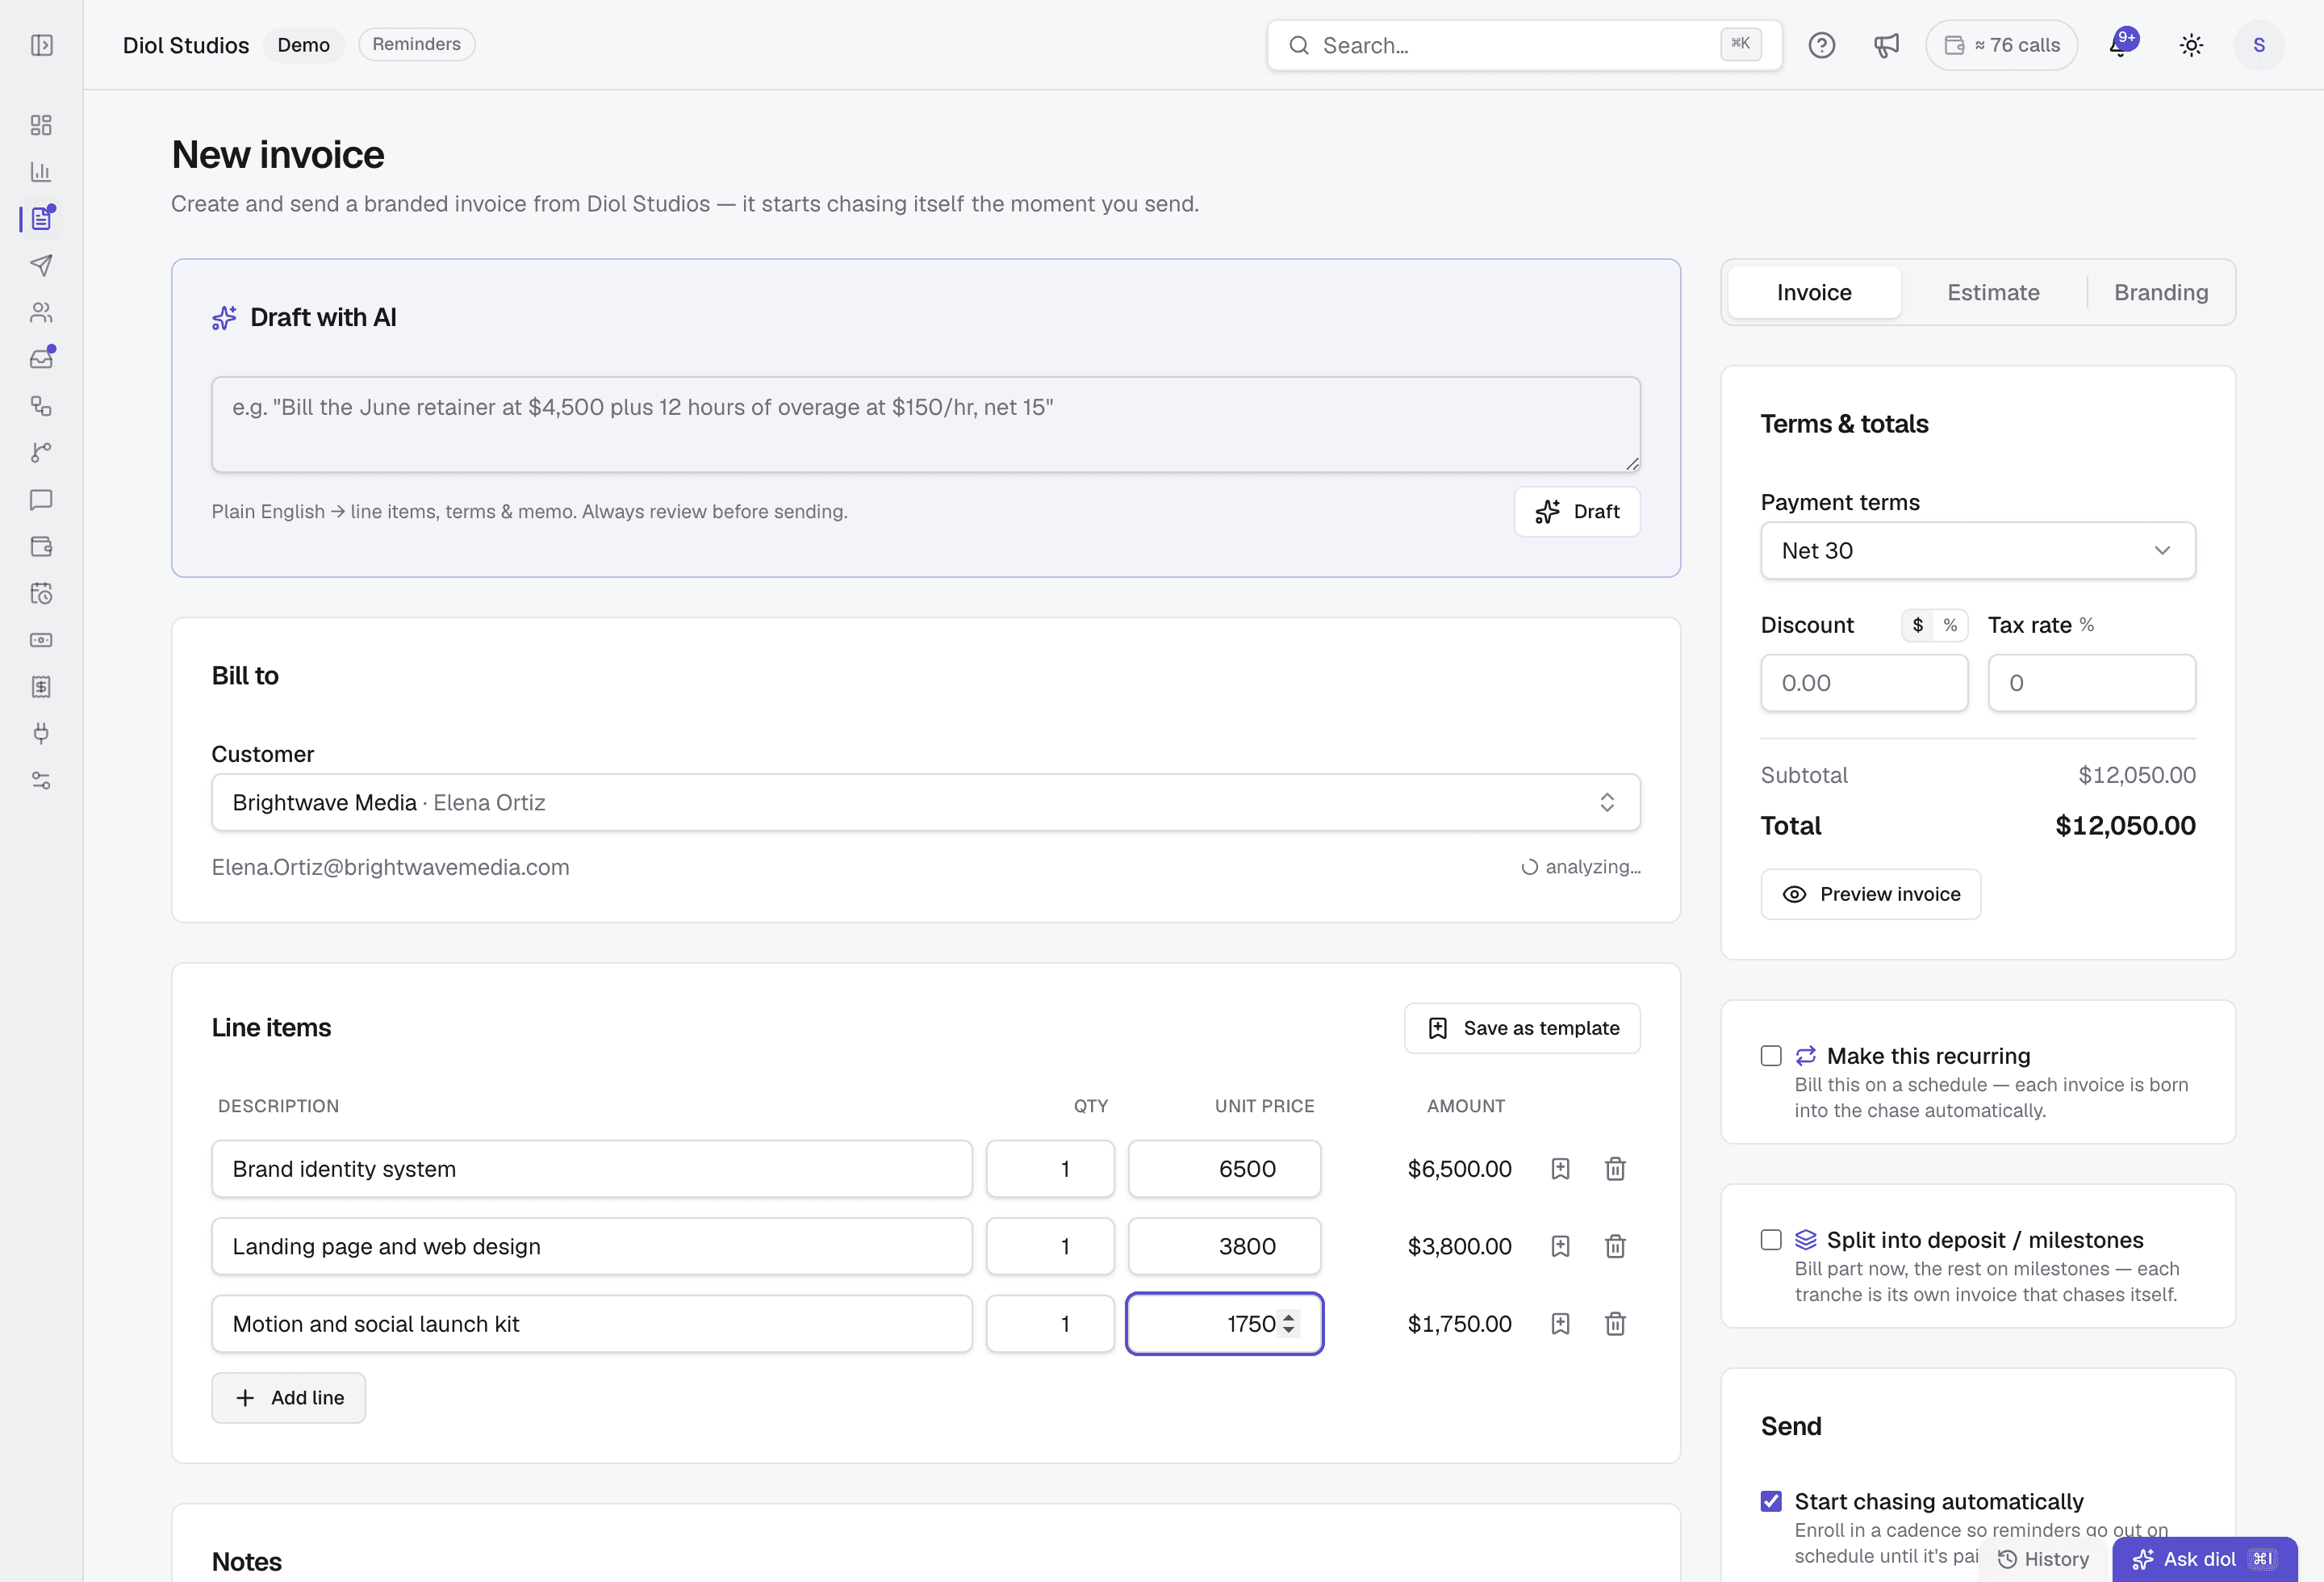Screen dimensions: 2324x1582
Task: Open the chat bubble icon in sidebar
Action: 41,499
